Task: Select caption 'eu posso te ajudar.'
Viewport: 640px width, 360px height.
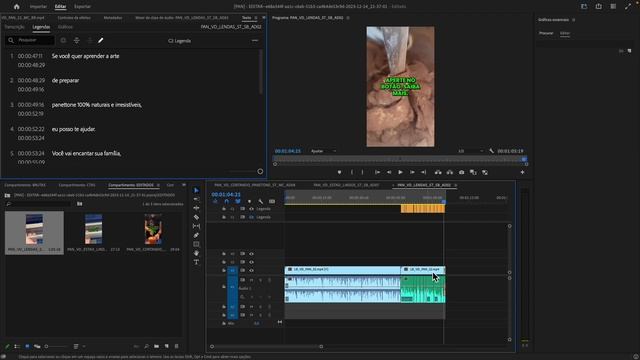Action: pos(73,129)
